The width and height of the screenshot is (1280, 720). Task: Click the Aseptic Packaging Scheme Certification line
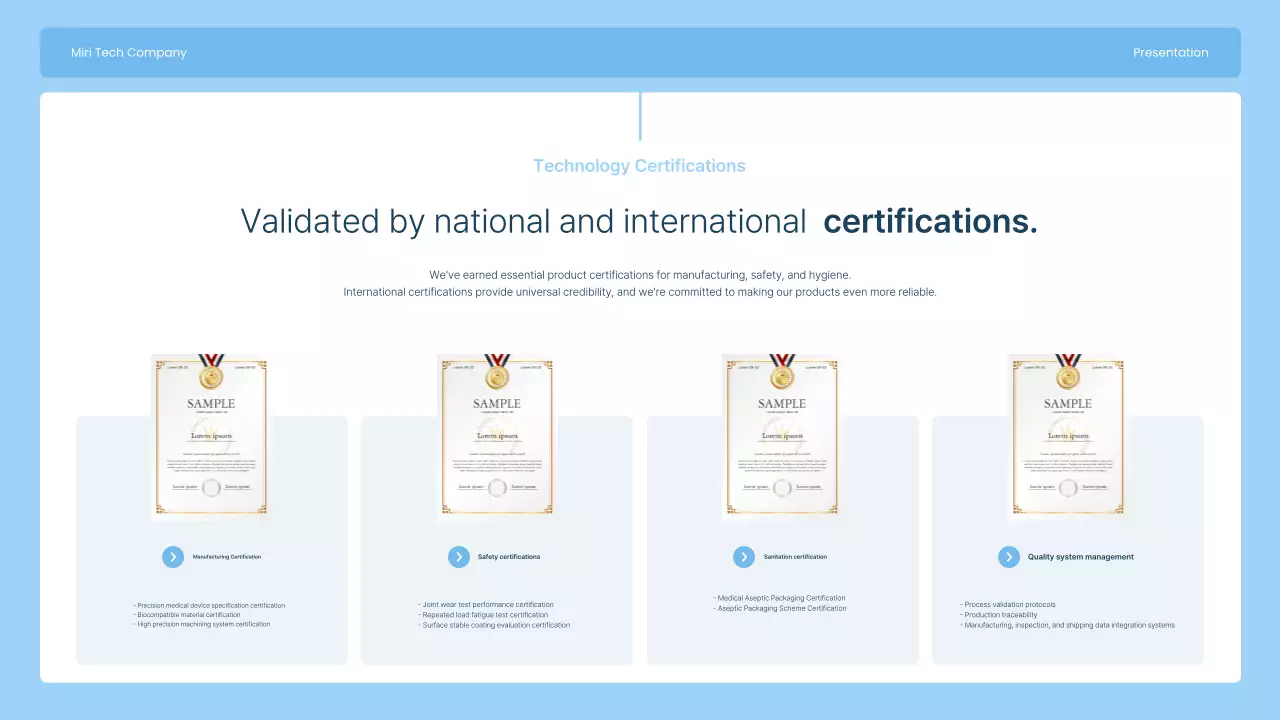782,608
